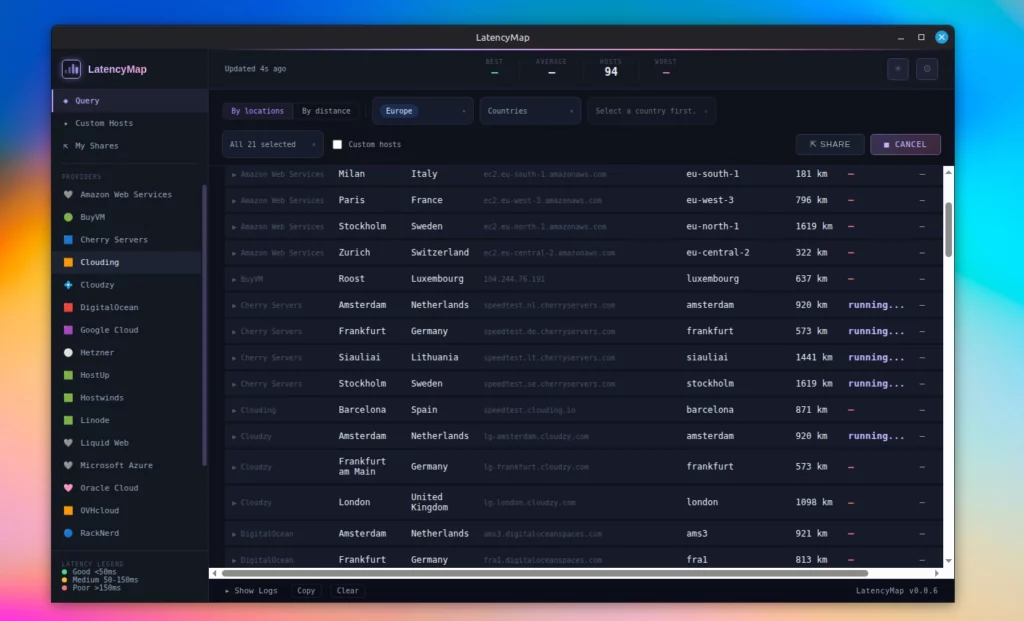Click the Frankfurt am Main city cell

[362, 466]
